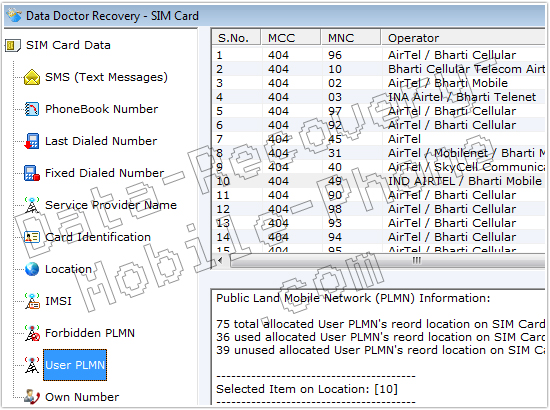Click the SMS envelope icon

[x=32, y=77]
